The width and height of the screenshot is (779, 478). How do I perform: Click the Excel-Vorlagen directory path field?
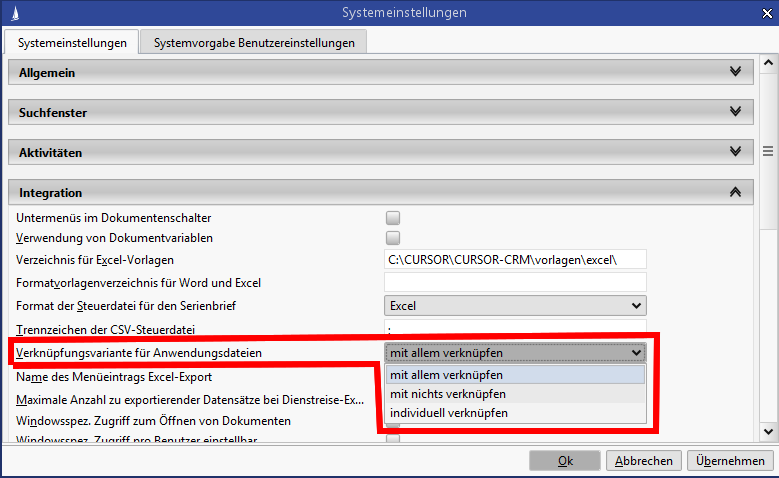point(515,260)
